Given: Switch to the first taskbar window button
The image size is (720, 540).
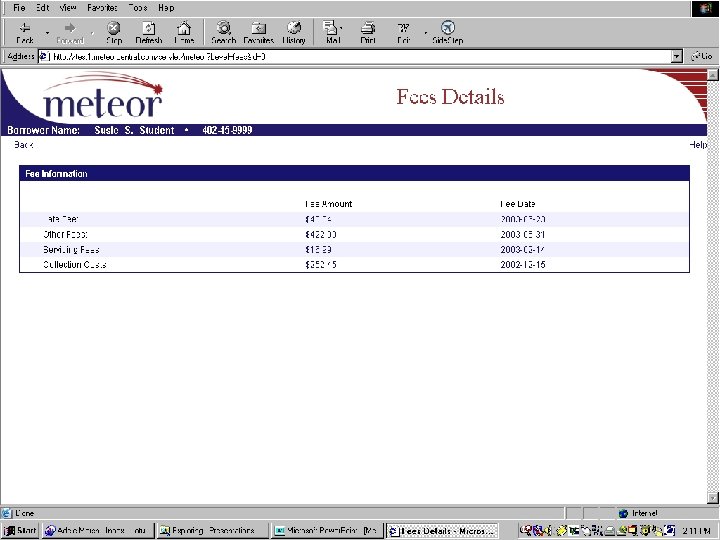Looking at the screenshot, I should (x=97, y=531).
